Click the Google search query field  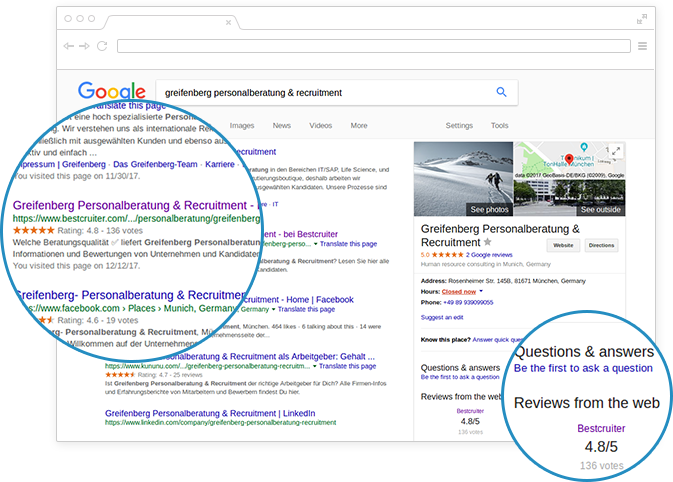(326, 93)
